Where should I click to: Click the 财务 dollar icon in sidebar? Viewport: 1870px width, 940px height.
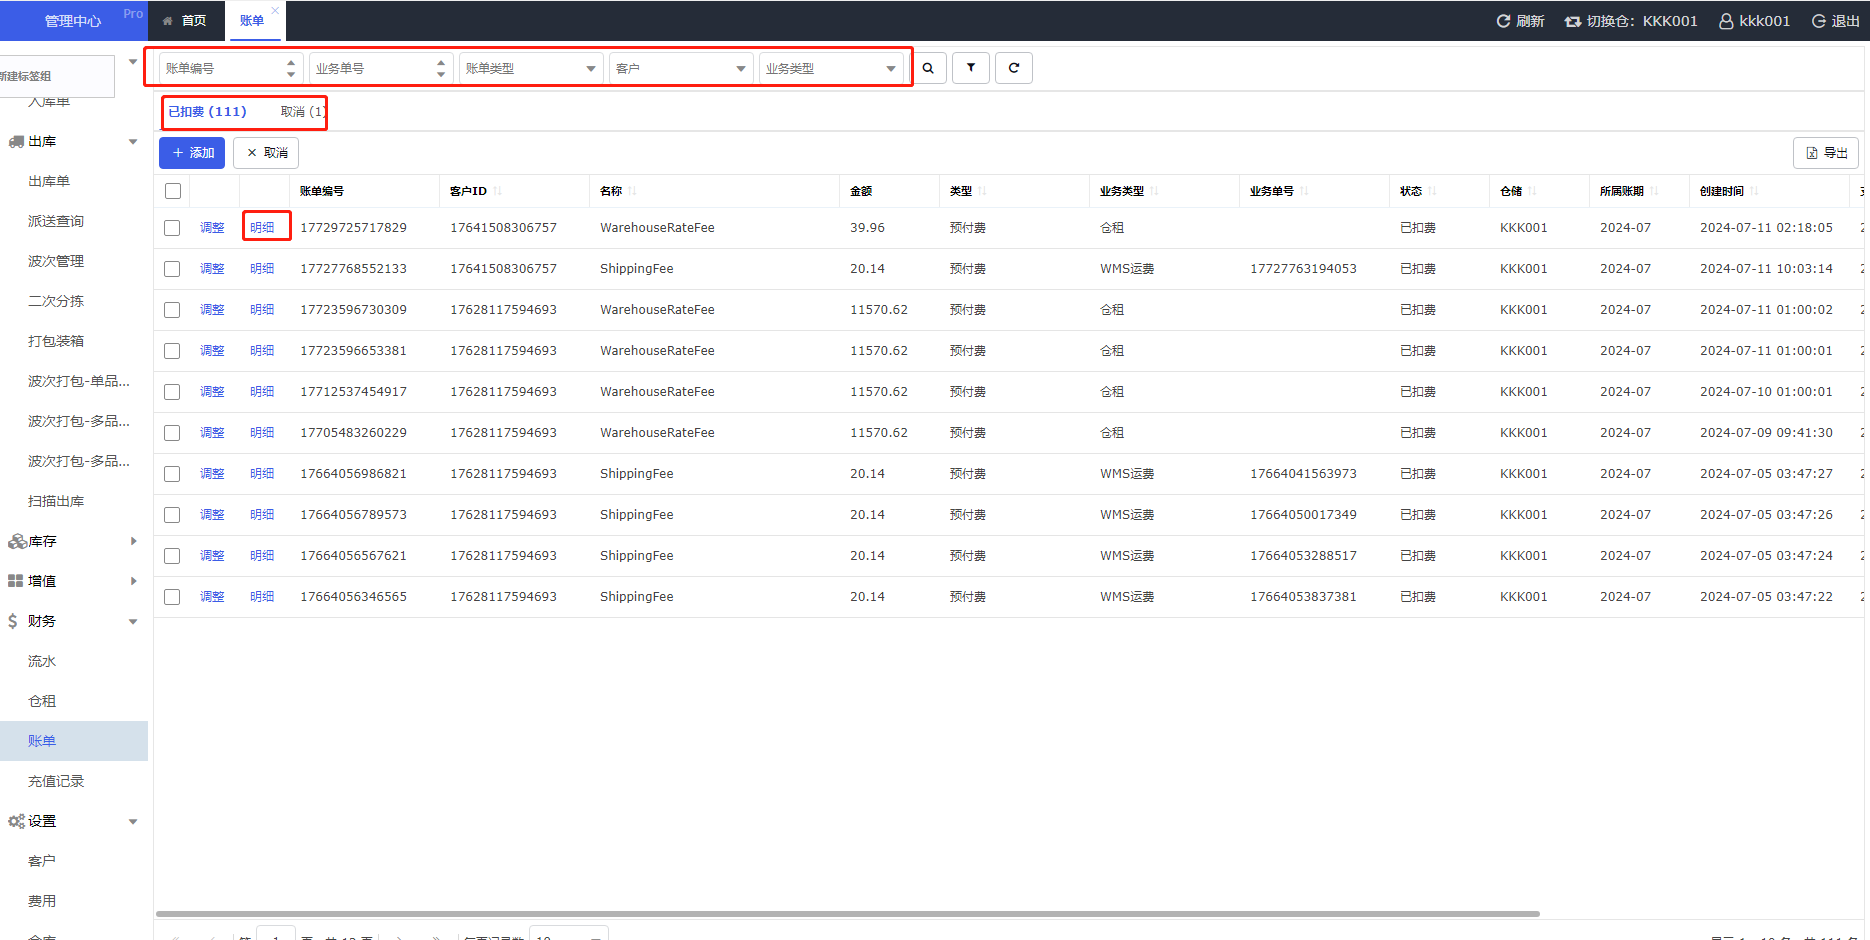coord(13,621)
